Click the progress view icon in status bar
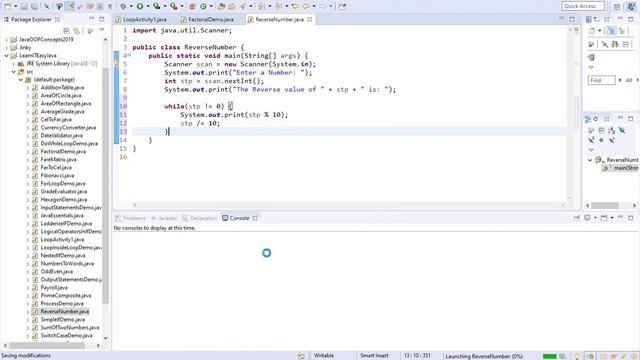Viewport: 640px width, 360px height. pos(563,356)
